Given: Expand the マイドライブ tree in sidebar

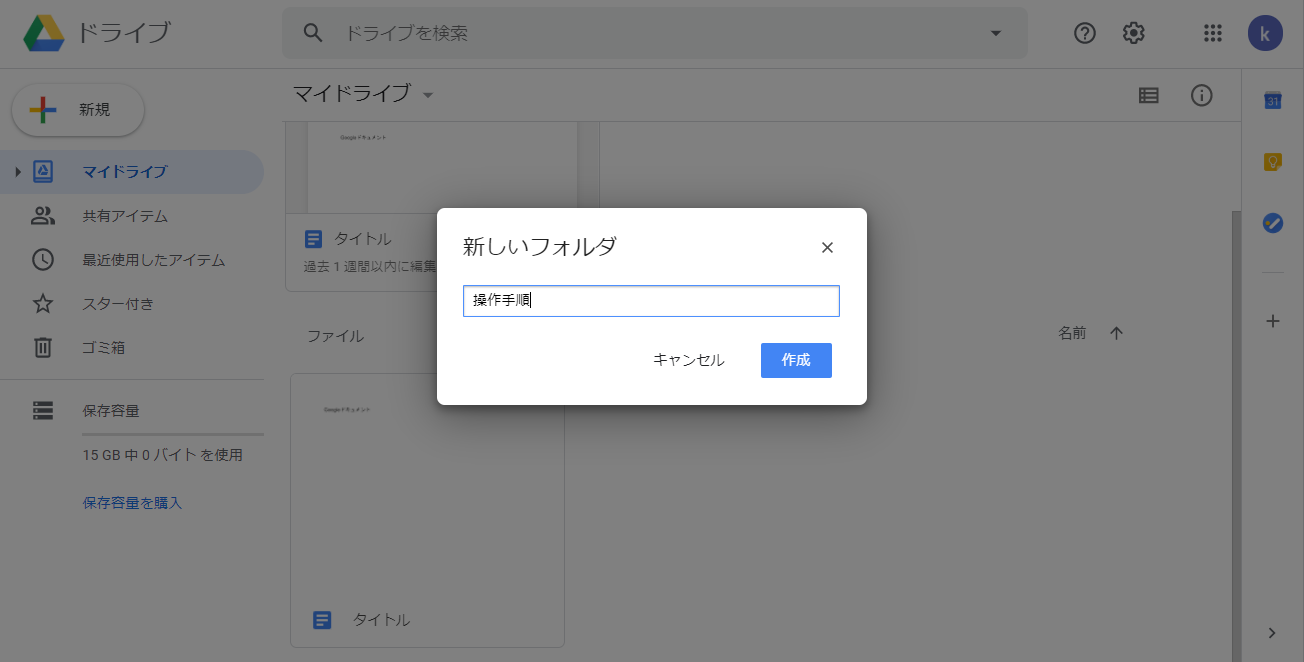Looking at the screenshot, I should 18,172.
